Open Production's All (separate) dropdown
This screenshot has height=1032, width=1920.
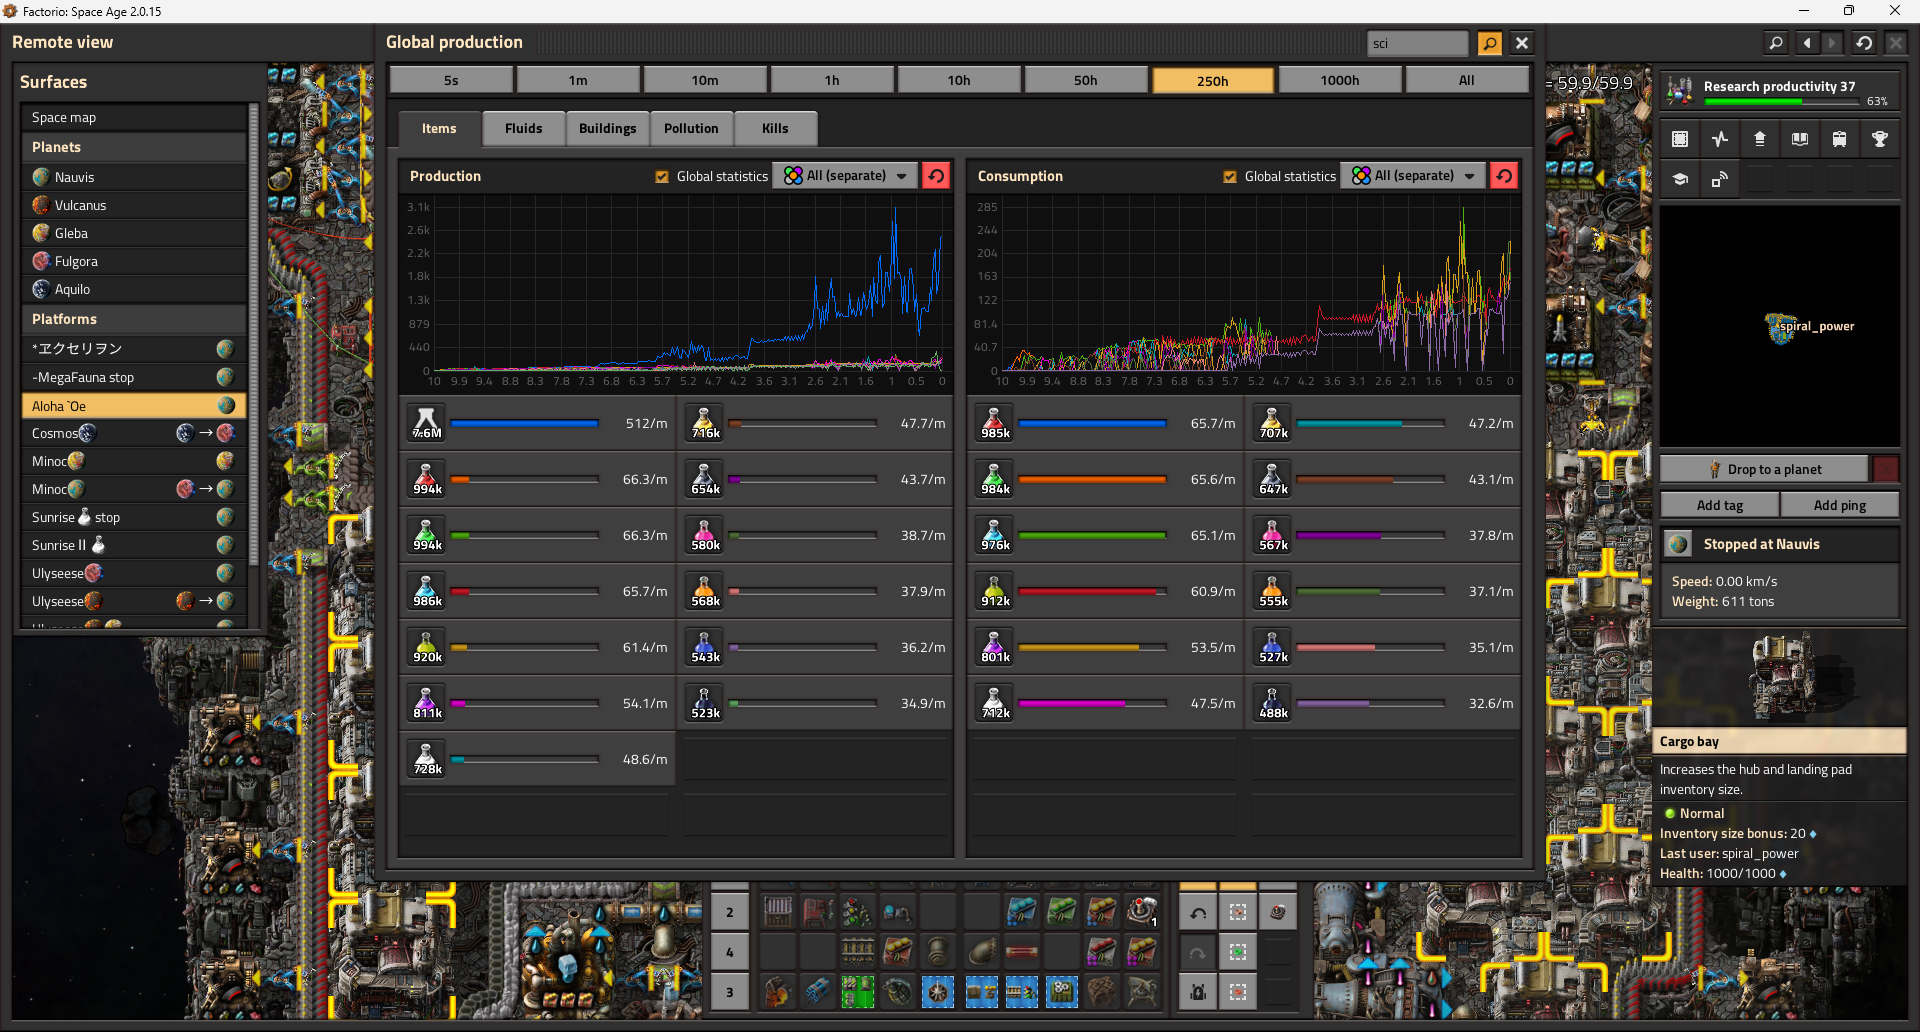pos(846,176)
